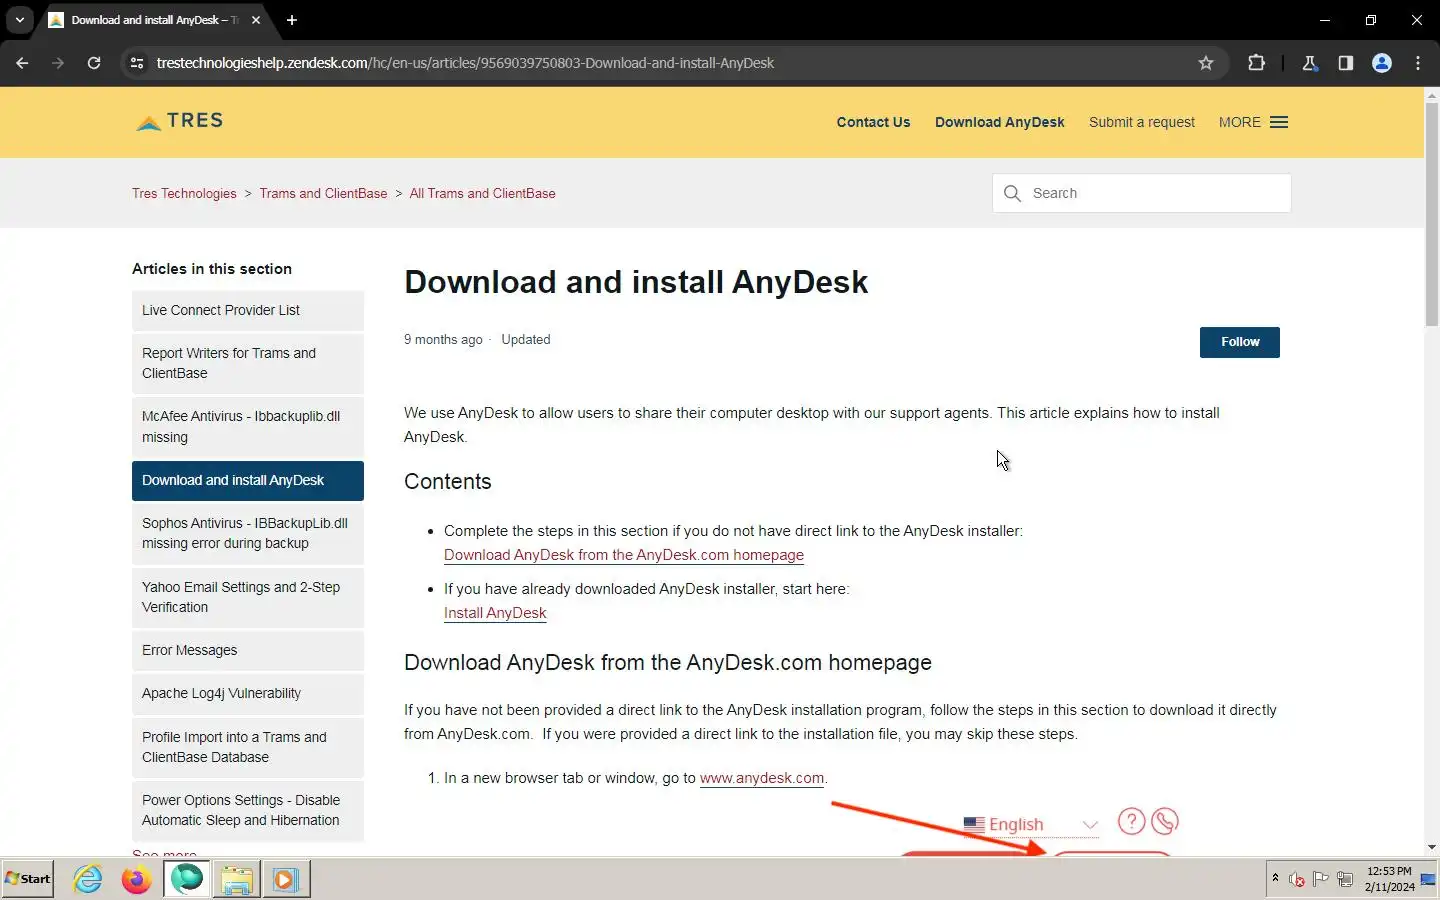Click the page vertical scrollbar thumb

point(1431,213)
